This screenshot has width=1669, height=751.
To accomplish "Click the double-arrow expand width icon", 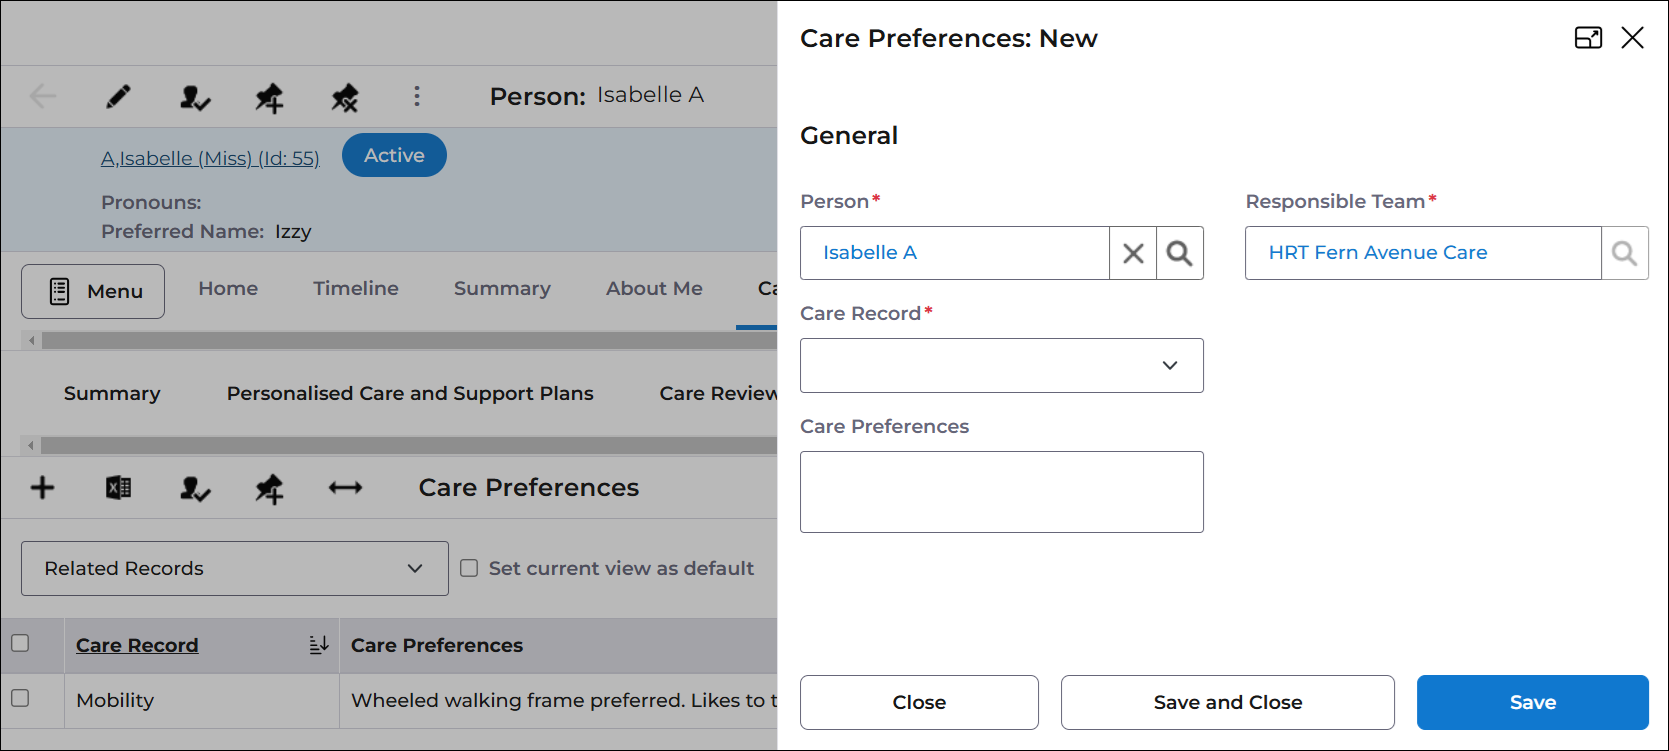I will (345, 488).
